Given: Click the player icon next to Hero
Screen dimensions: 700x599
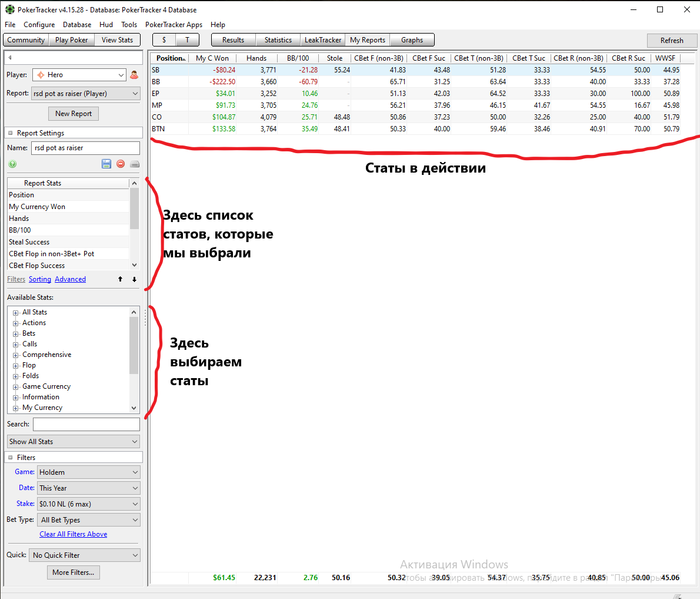Looking at the screenshot, I should point(134,75).
